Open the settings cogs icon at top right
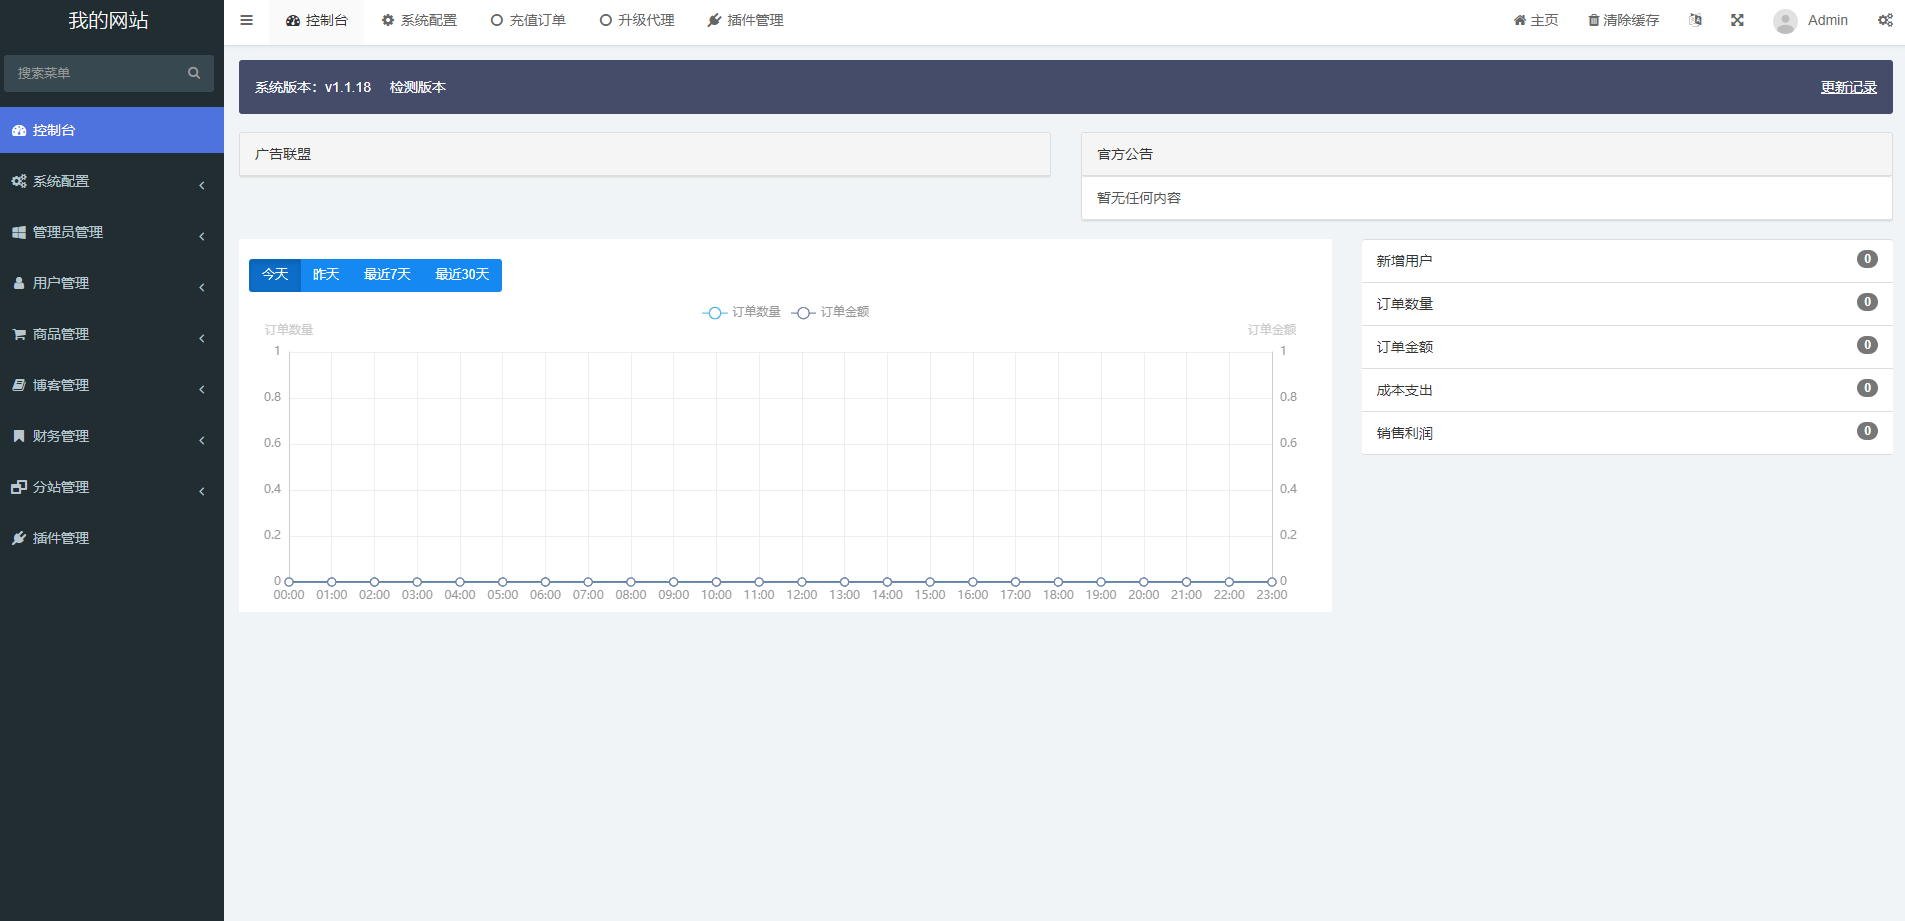The width and height of the screenshot is (1905, 921). [x=1884, y=20]
